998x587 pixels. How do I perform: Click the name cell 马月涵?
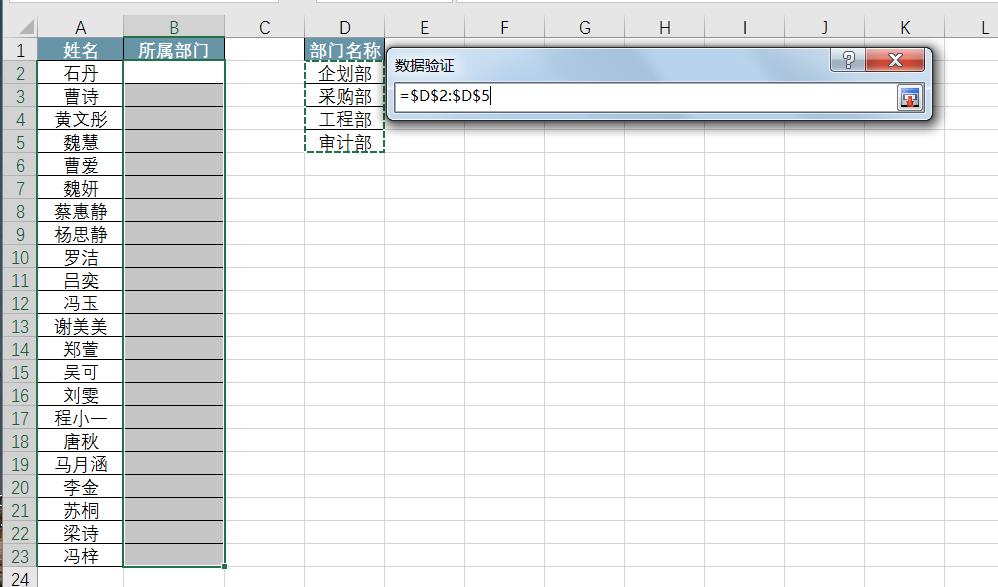point(80,464)
